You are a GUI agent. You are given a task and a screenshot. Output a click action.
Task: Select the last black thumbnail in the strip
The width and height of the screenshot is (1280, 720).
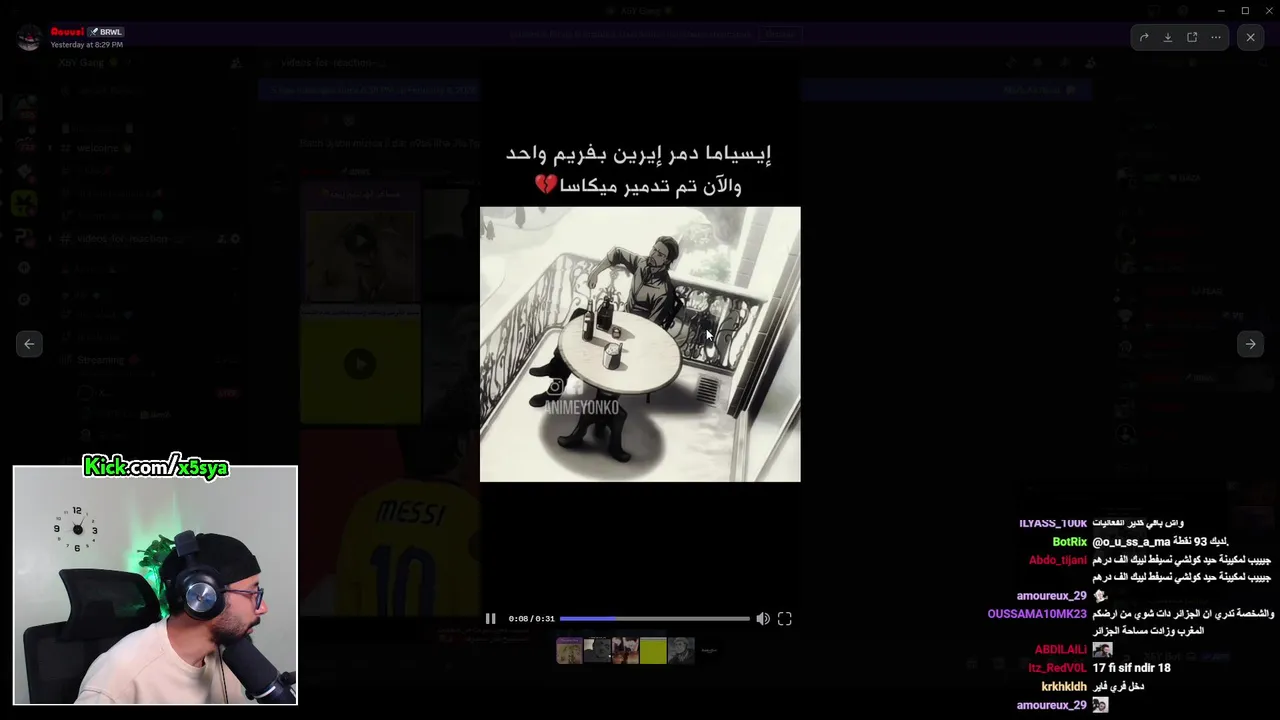[x=709, y=650]
